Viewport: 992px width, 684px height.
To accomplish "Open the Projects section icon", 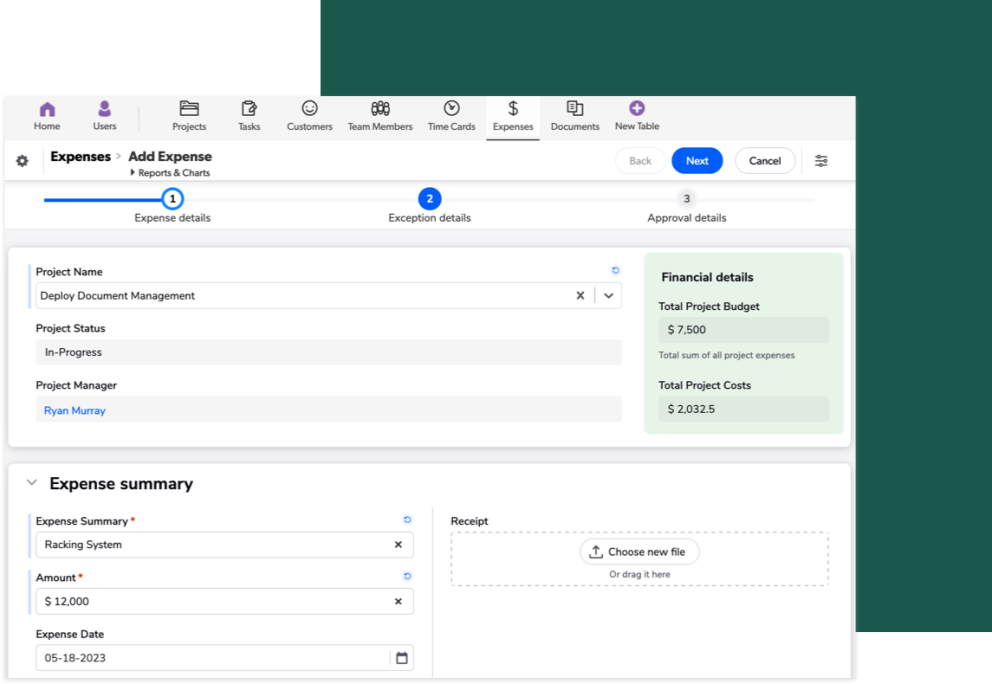I will (x=189, y=110).
